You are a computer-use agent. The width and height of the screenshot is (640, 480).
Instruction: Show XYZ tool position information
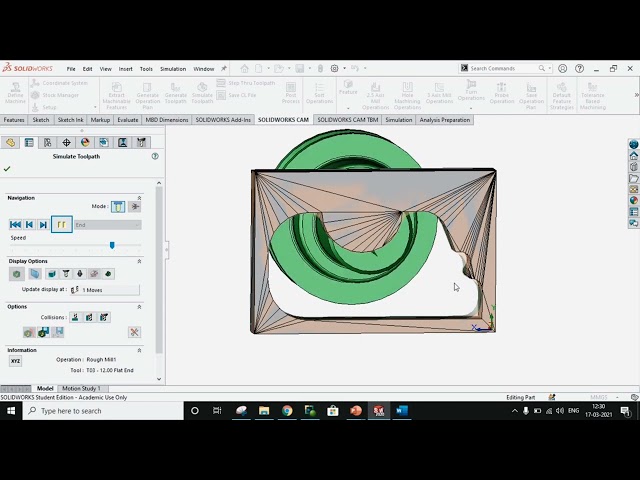tap(15, 361)
